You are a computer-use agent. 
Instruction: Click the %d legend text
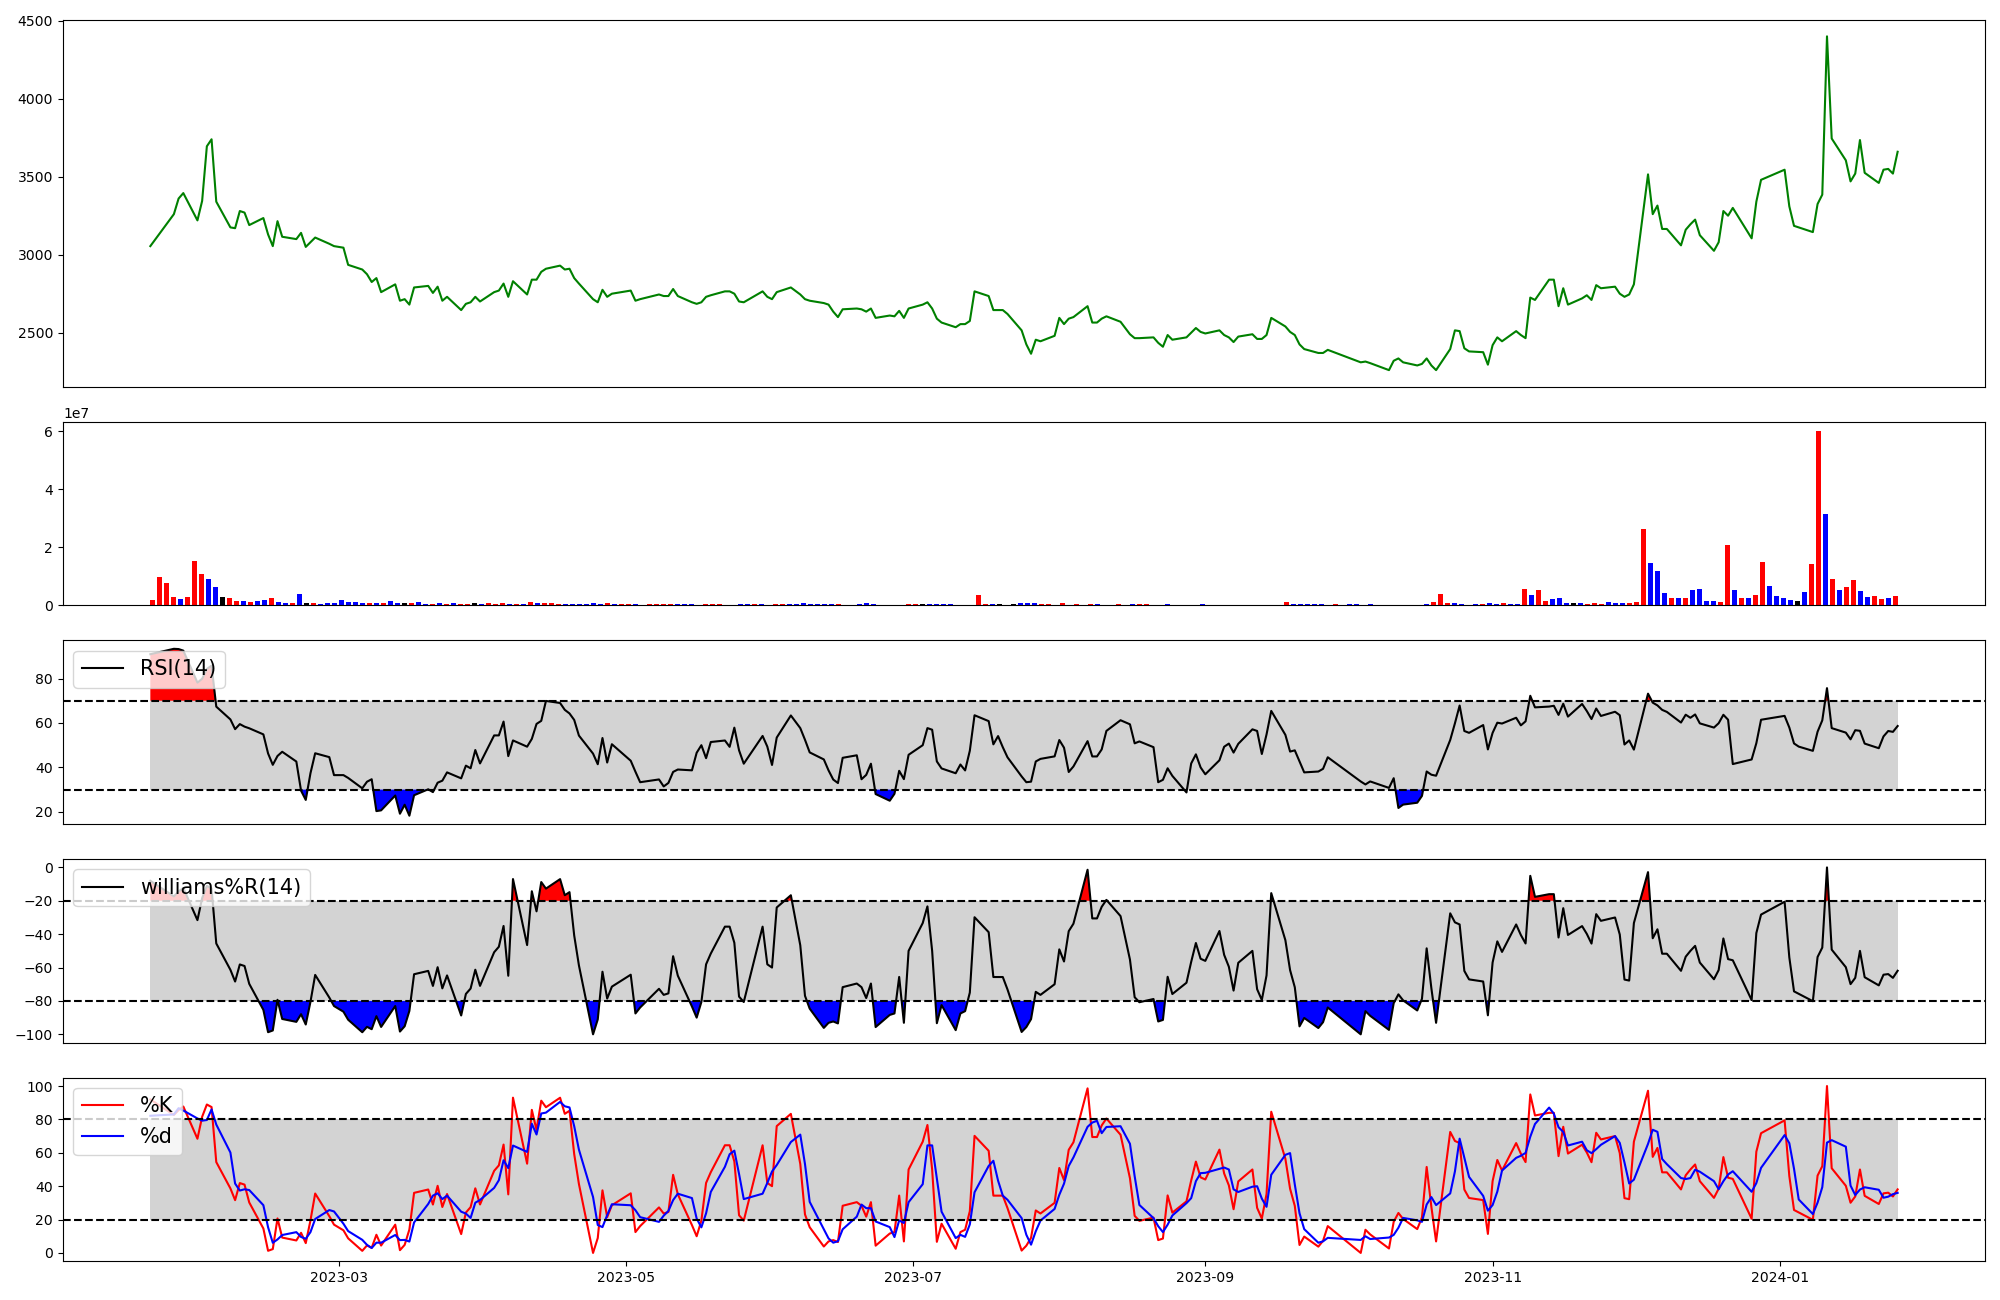point(156,1136)
